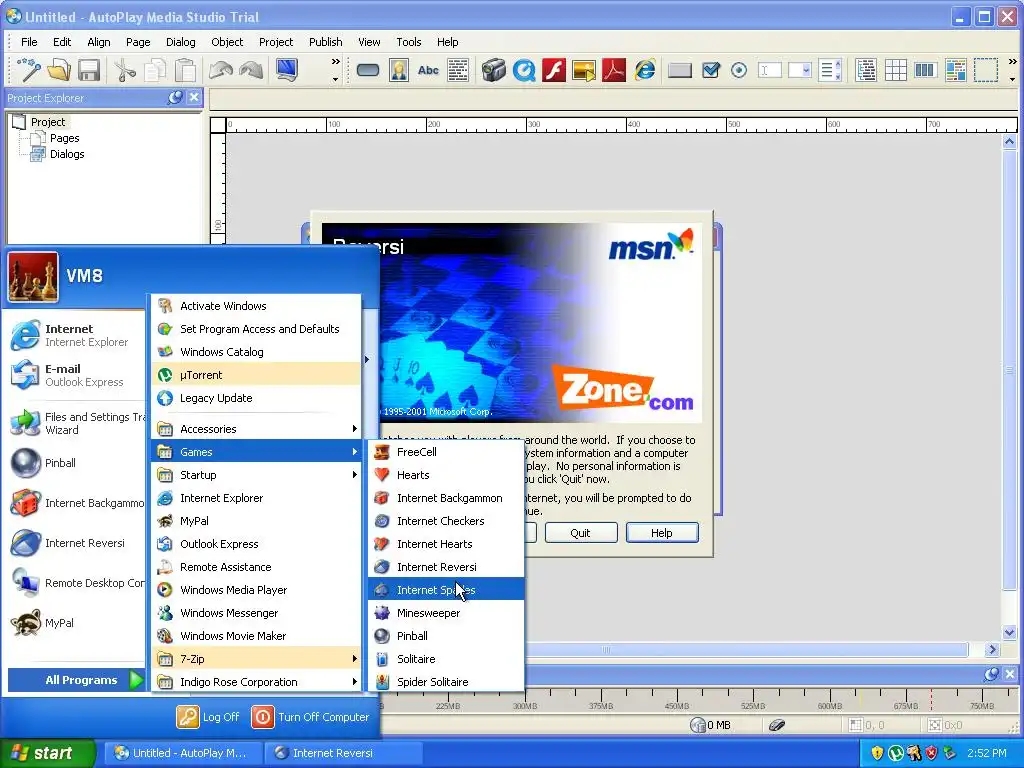This screenshot has width=1024, height=768.
Task: Insert an Input field object from toolbar
Action: coord(769,70)
